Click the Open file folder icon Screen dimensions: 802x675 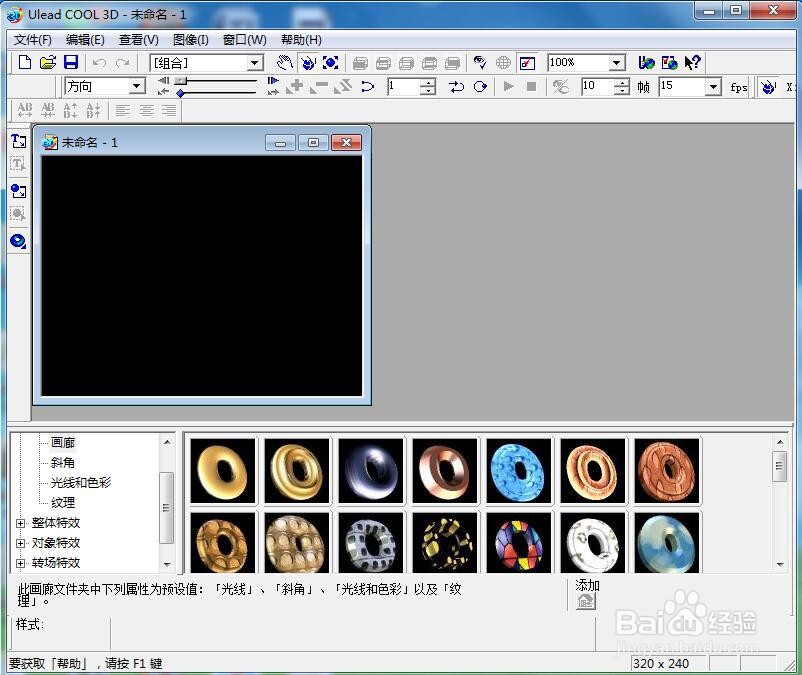(x=48, y=62)
